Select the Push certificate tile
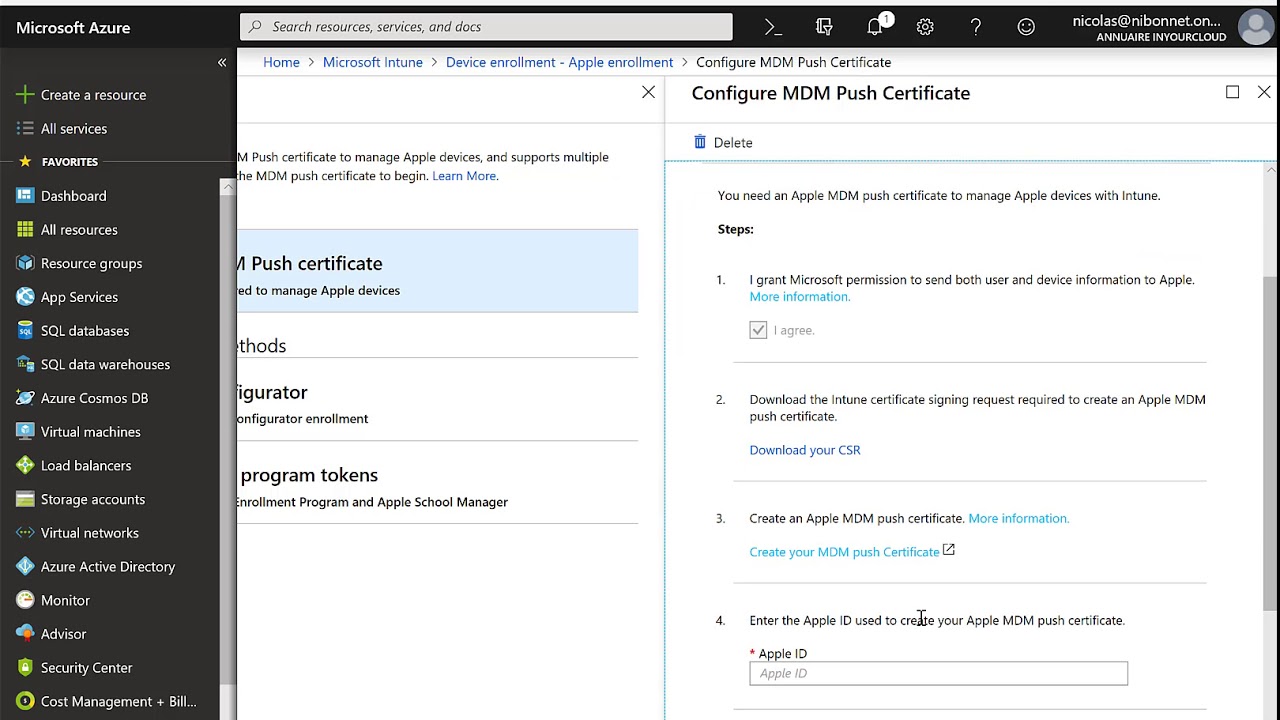Screen dimensions: 1280x720 click(438, 271)
